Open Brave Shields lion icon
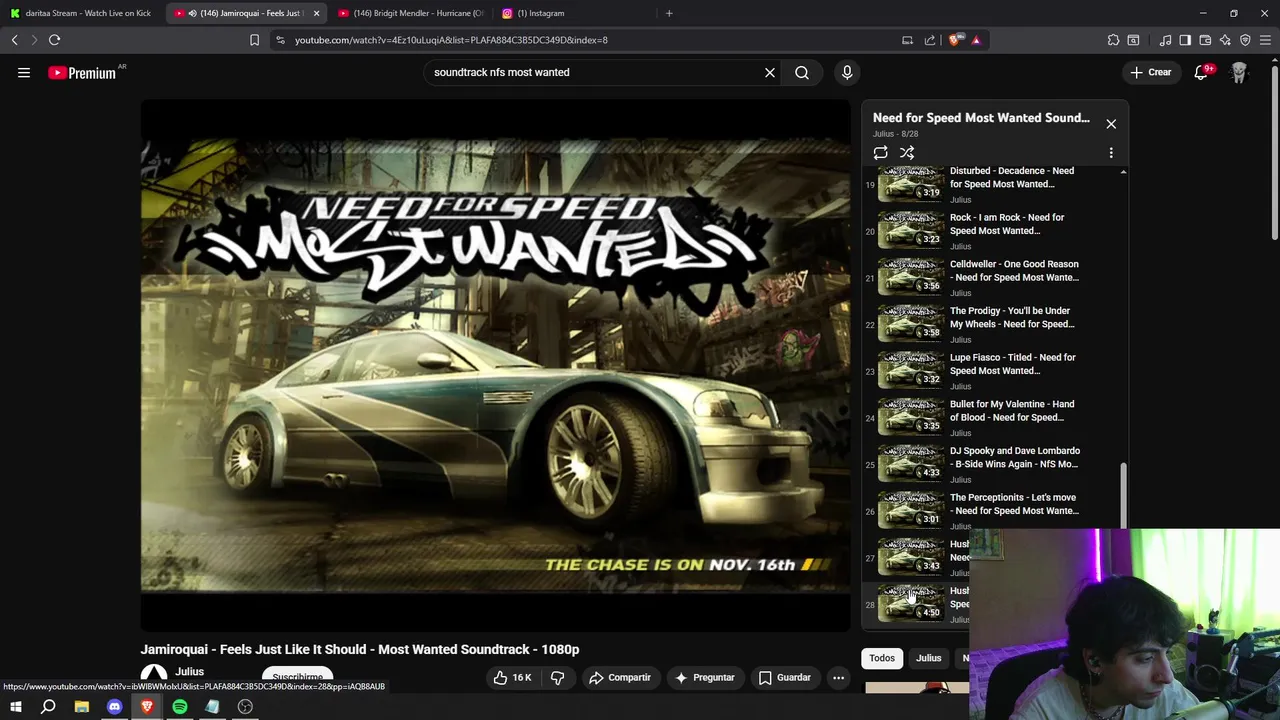The image size is (1280, 720). click(954, 40)
